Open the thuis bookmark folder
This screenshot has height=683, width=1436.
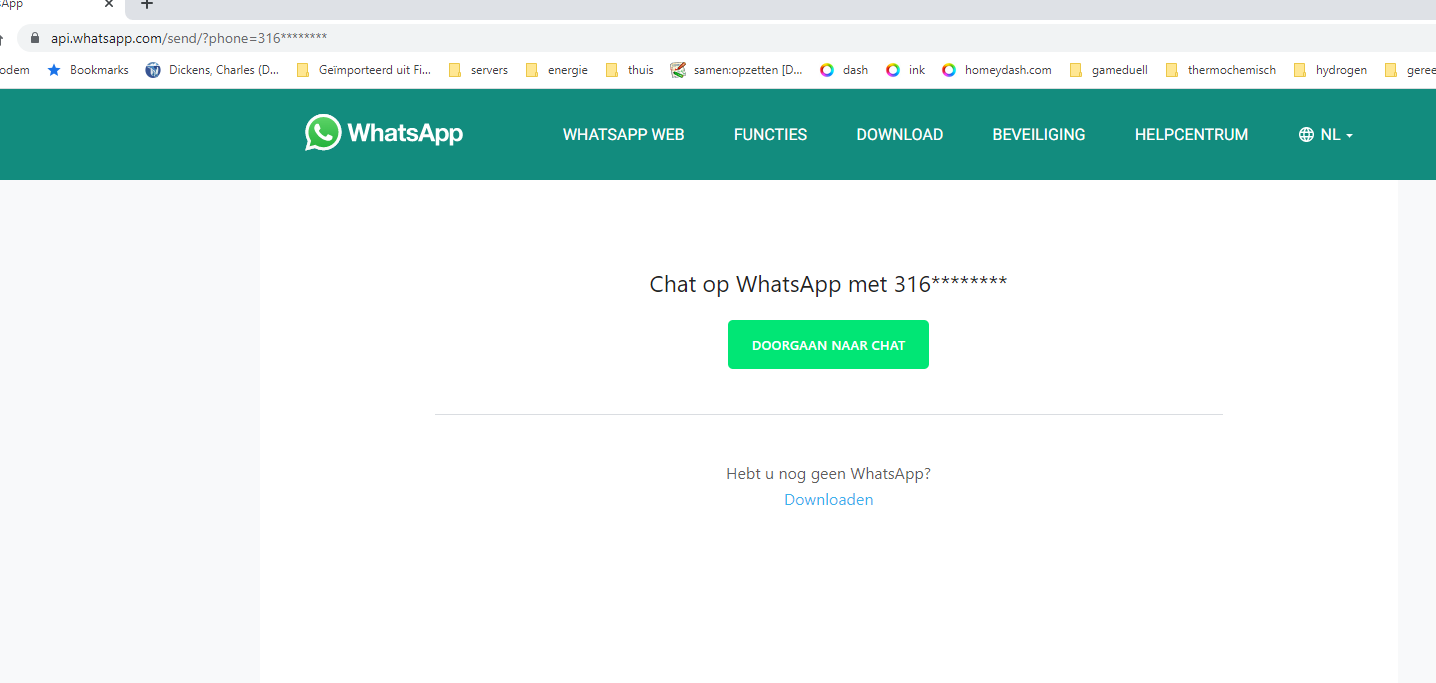(x=629, y=70)
